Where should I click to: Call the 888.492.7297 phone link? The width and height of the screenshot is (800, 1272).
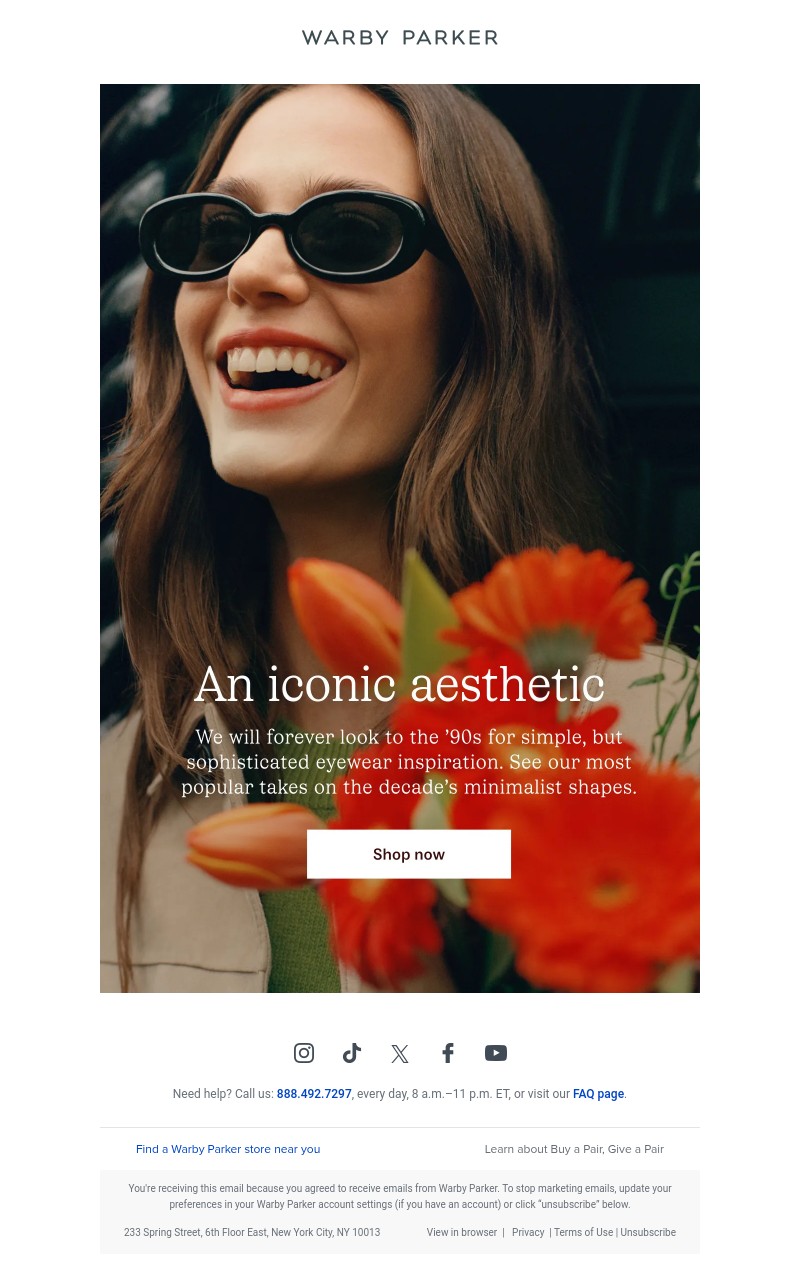point(314,1094)
